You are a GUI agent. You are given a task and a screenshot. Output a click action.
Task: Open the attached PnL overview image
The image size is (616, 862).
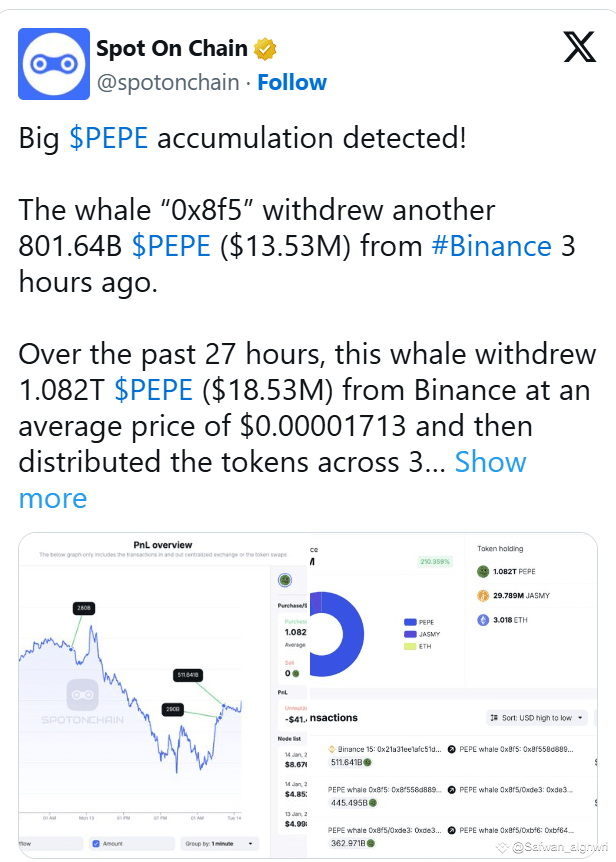pyautogui.click(x=308, y=695)
